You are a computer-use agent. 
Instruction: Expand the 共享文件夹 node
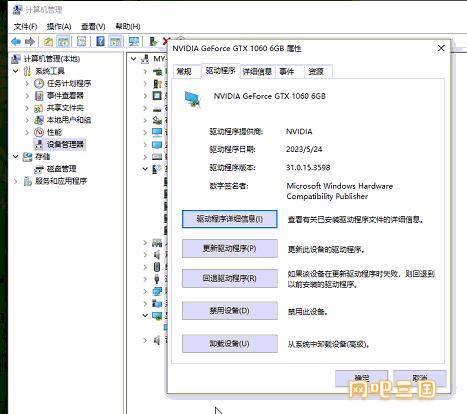(27, 108)
